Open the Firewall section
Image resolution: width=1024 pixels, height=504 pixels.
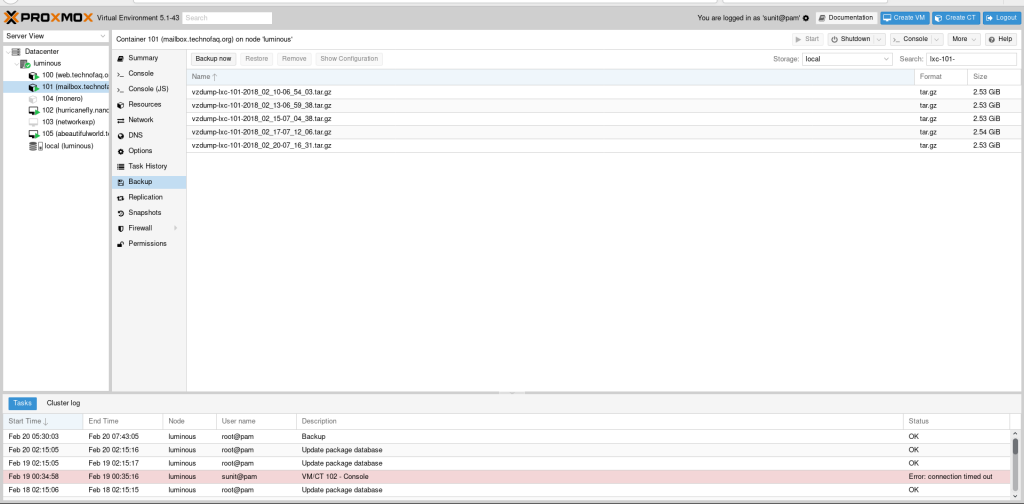tap(140, 228)
